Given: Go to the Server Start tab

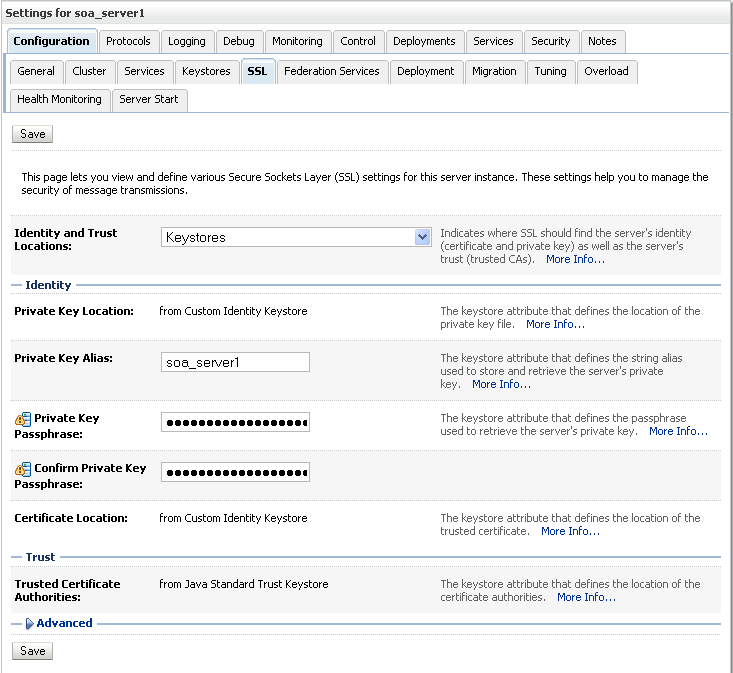Looking at the screenshot, I should pyautogui.click(x=149, y=99).
